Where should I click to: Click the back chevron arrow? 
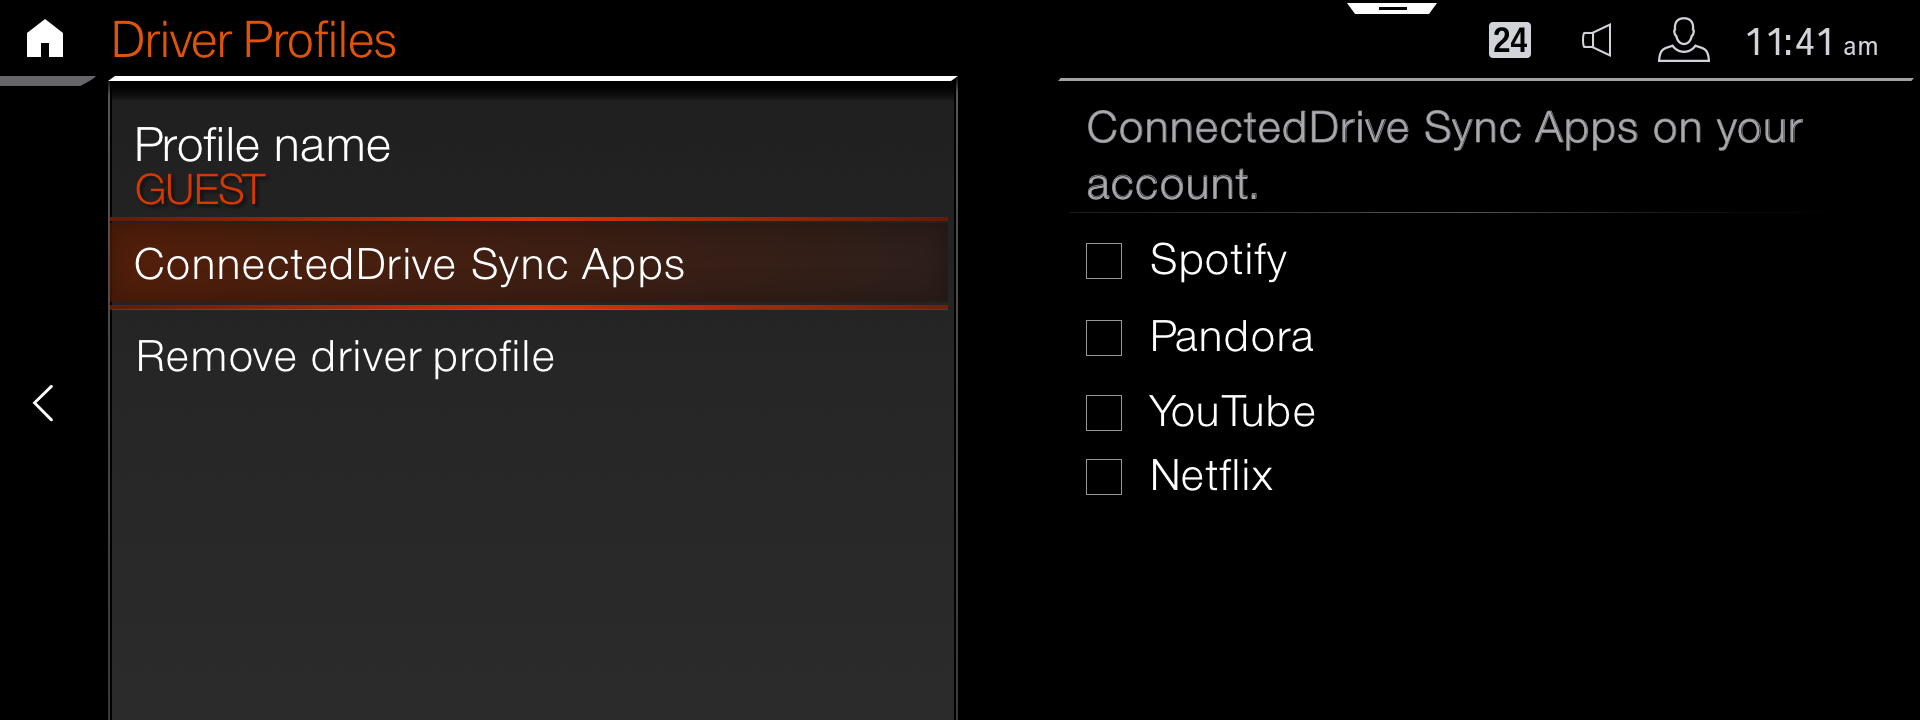pyautogui.click(x=43, y=403)
